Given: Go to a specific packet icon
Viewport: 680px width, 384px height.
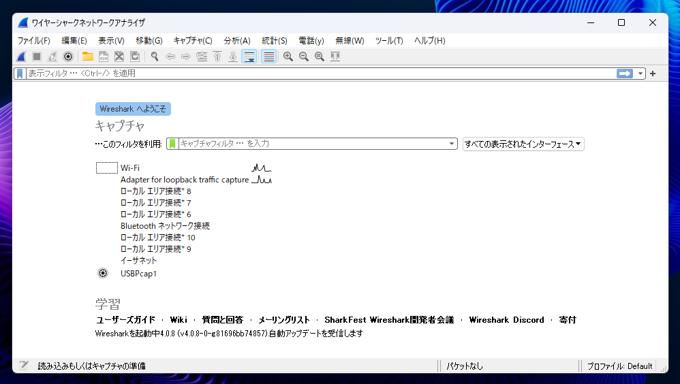Looking at the screenshot, I should 202,56.
